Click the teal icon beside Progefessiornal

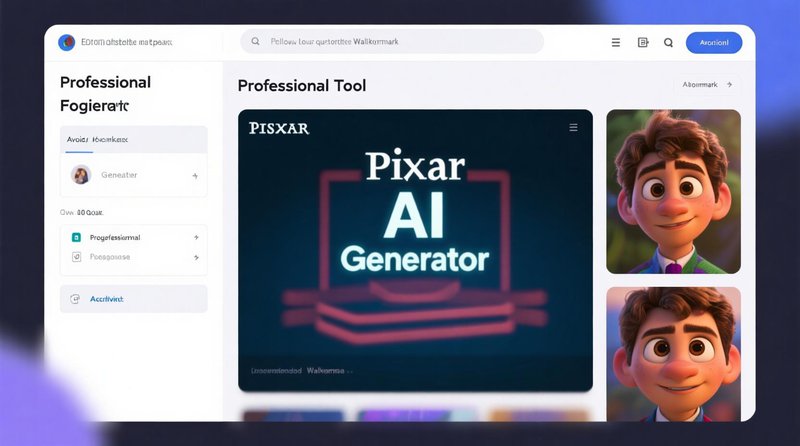[76, 238]
